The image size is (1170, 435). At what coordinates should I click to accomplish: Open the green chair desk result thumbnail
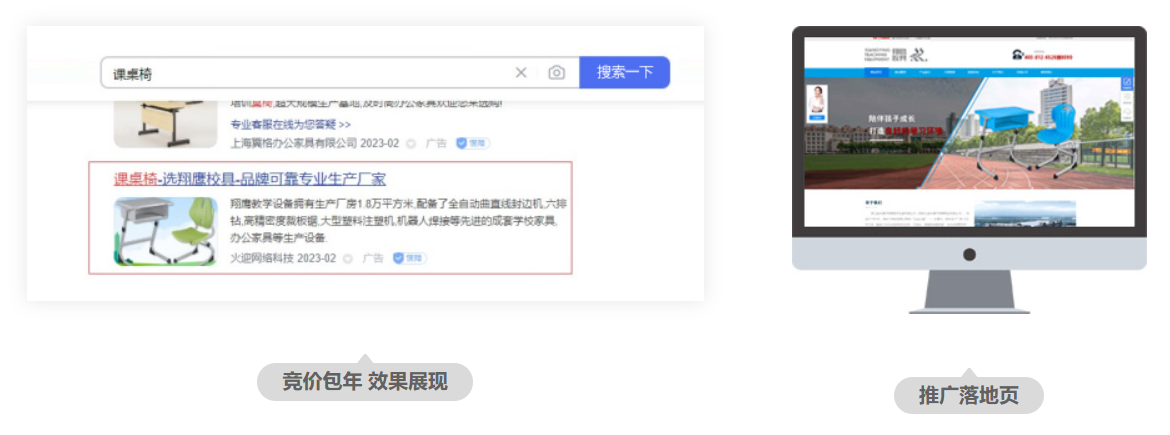pos(164,231)
